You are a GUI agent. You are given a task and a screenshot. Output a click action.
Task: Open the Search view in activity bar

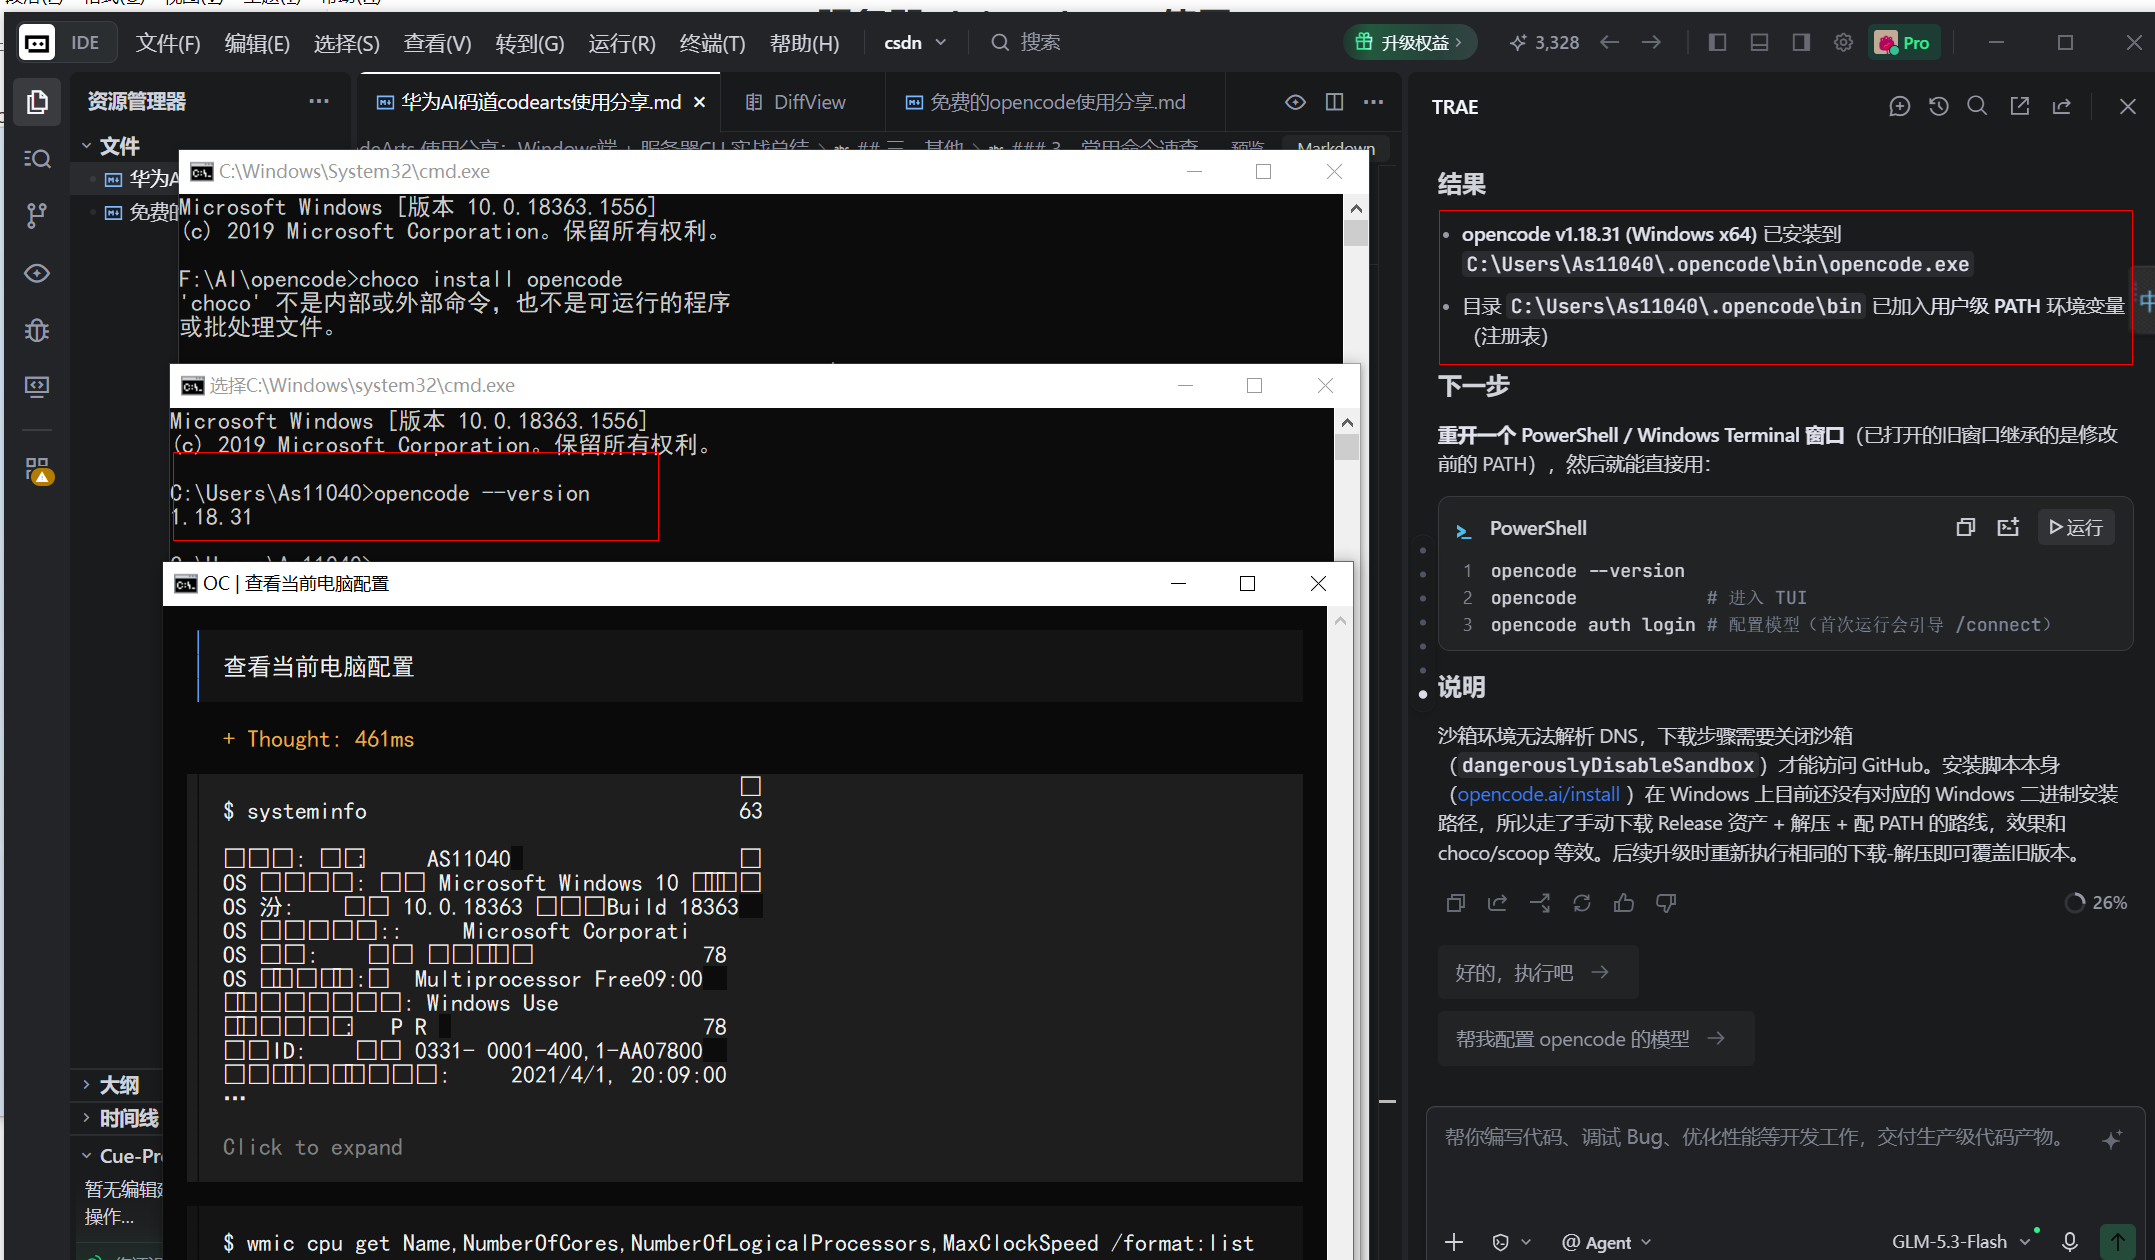coord(37,158)
